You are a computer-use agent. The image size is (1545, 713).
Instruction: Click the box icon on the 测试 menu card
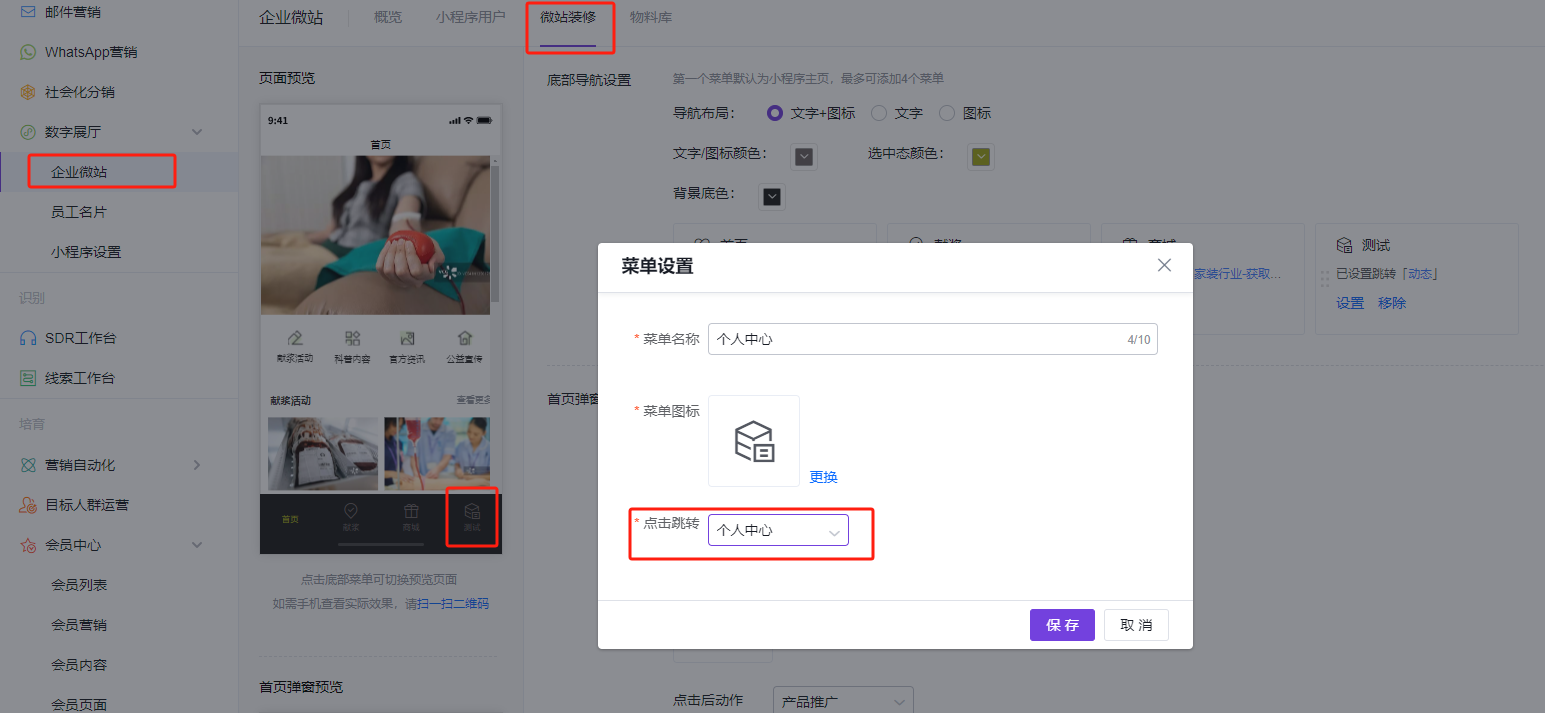[1345, 245]
